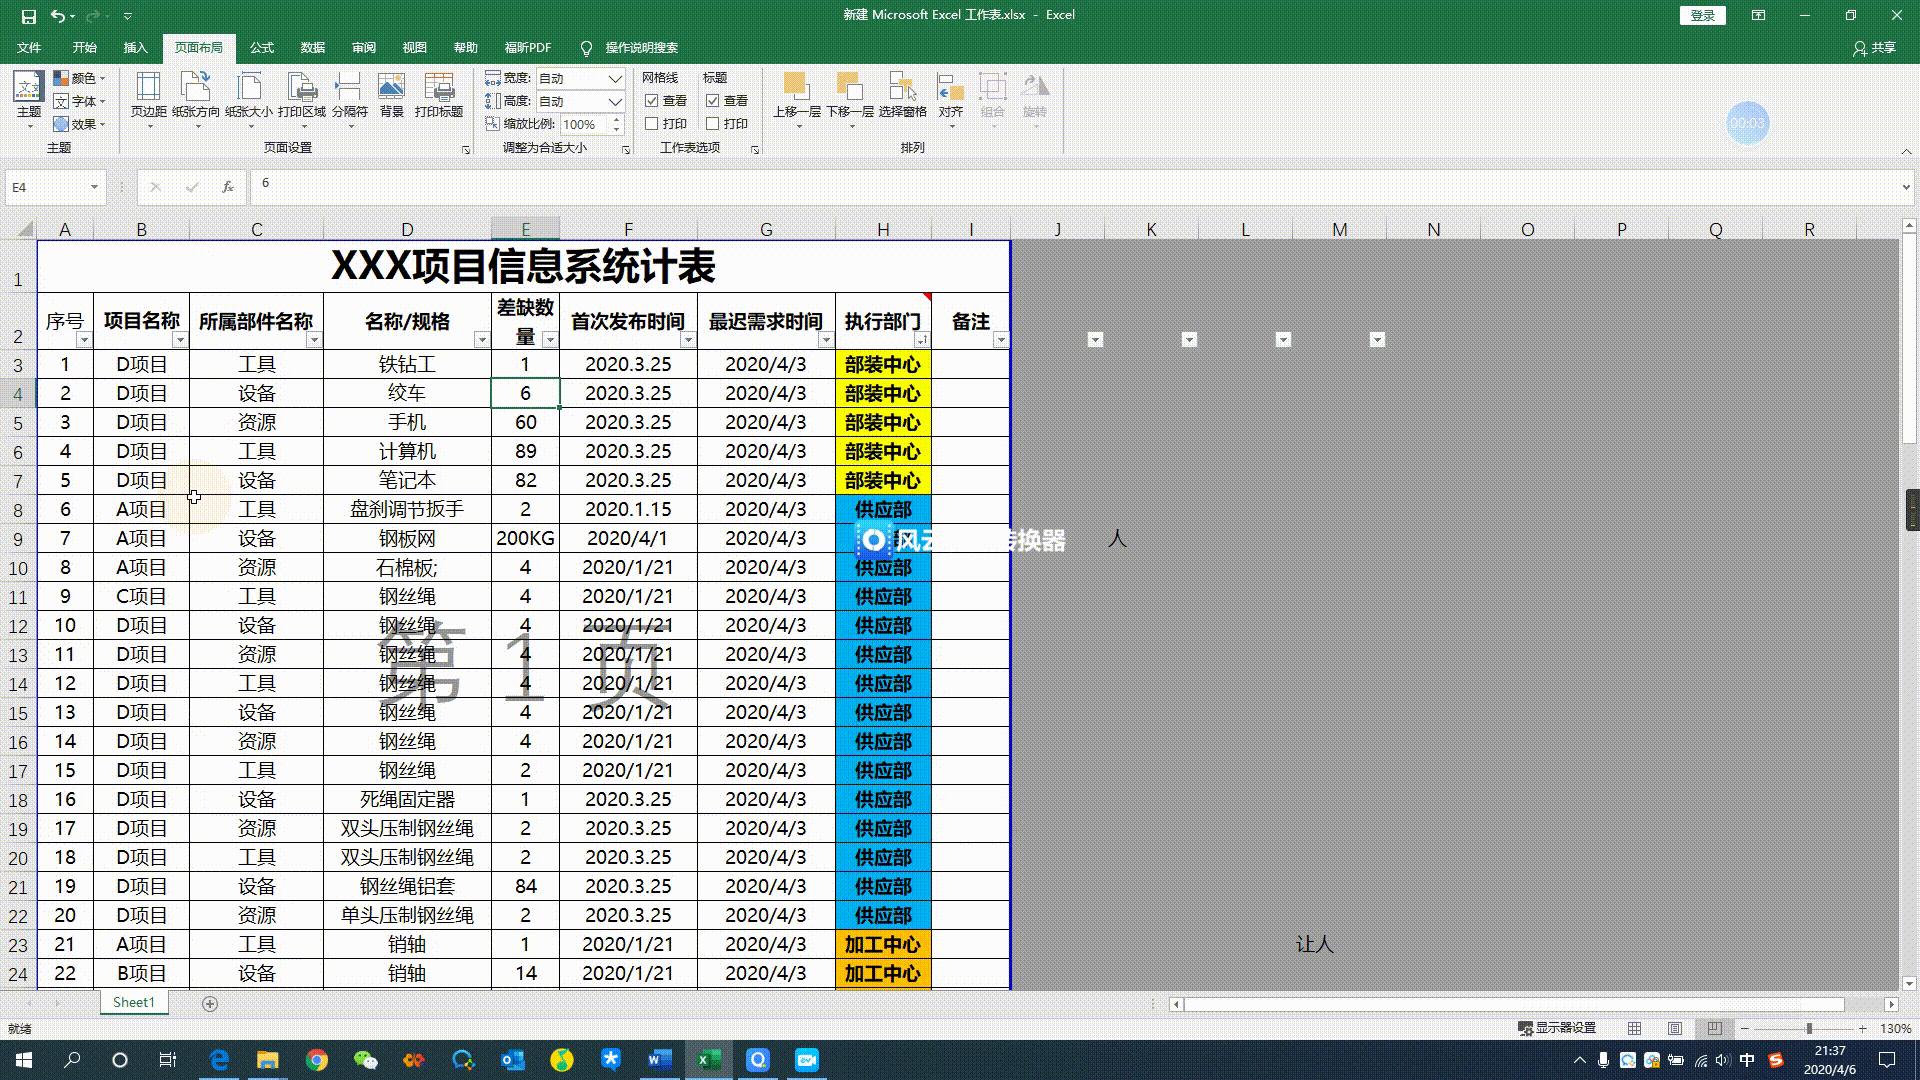
Task: Expand the Name Box dropdown showing E4
Action: (x=94, y=187)
